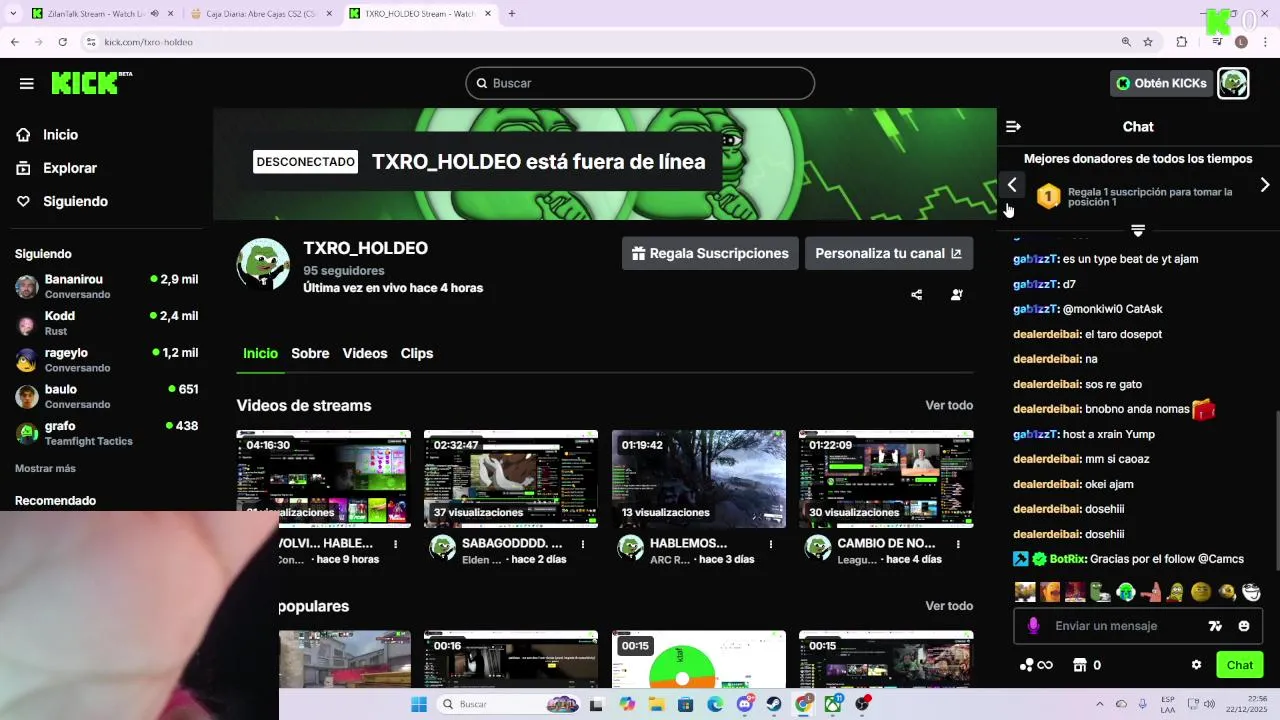Click the green Chat send button
Screen dimensions: 1280x720
click(1240, 665)
